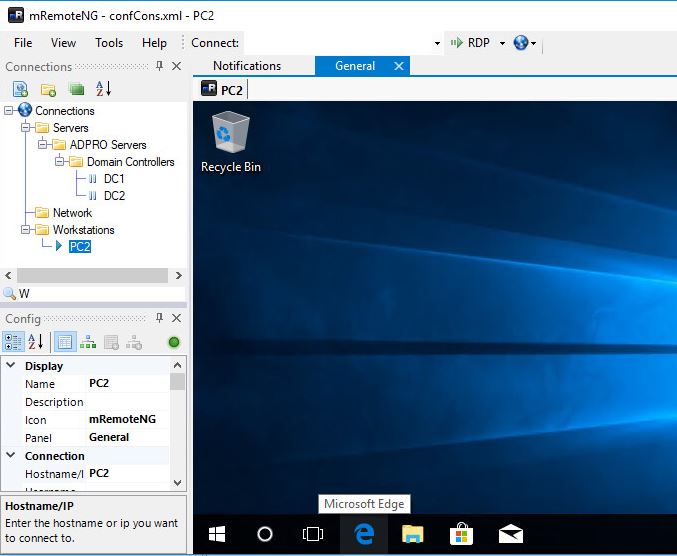Move the tree horizontal scrollbar left arrow
This screenshot has width=677, height=556.
click(8, 275)
